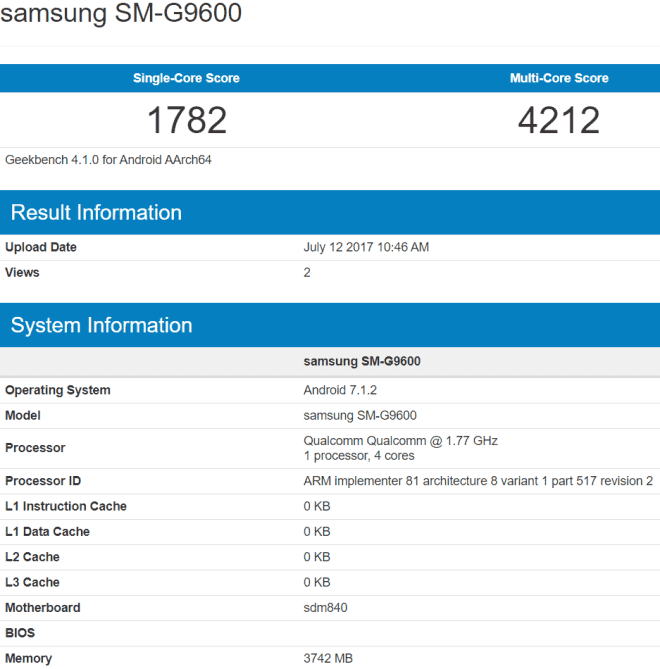Click the bold samsung SM-G9600 column header
Image resolution: width=660 pixels, height=669 pixels.
(x=361, y=361)
